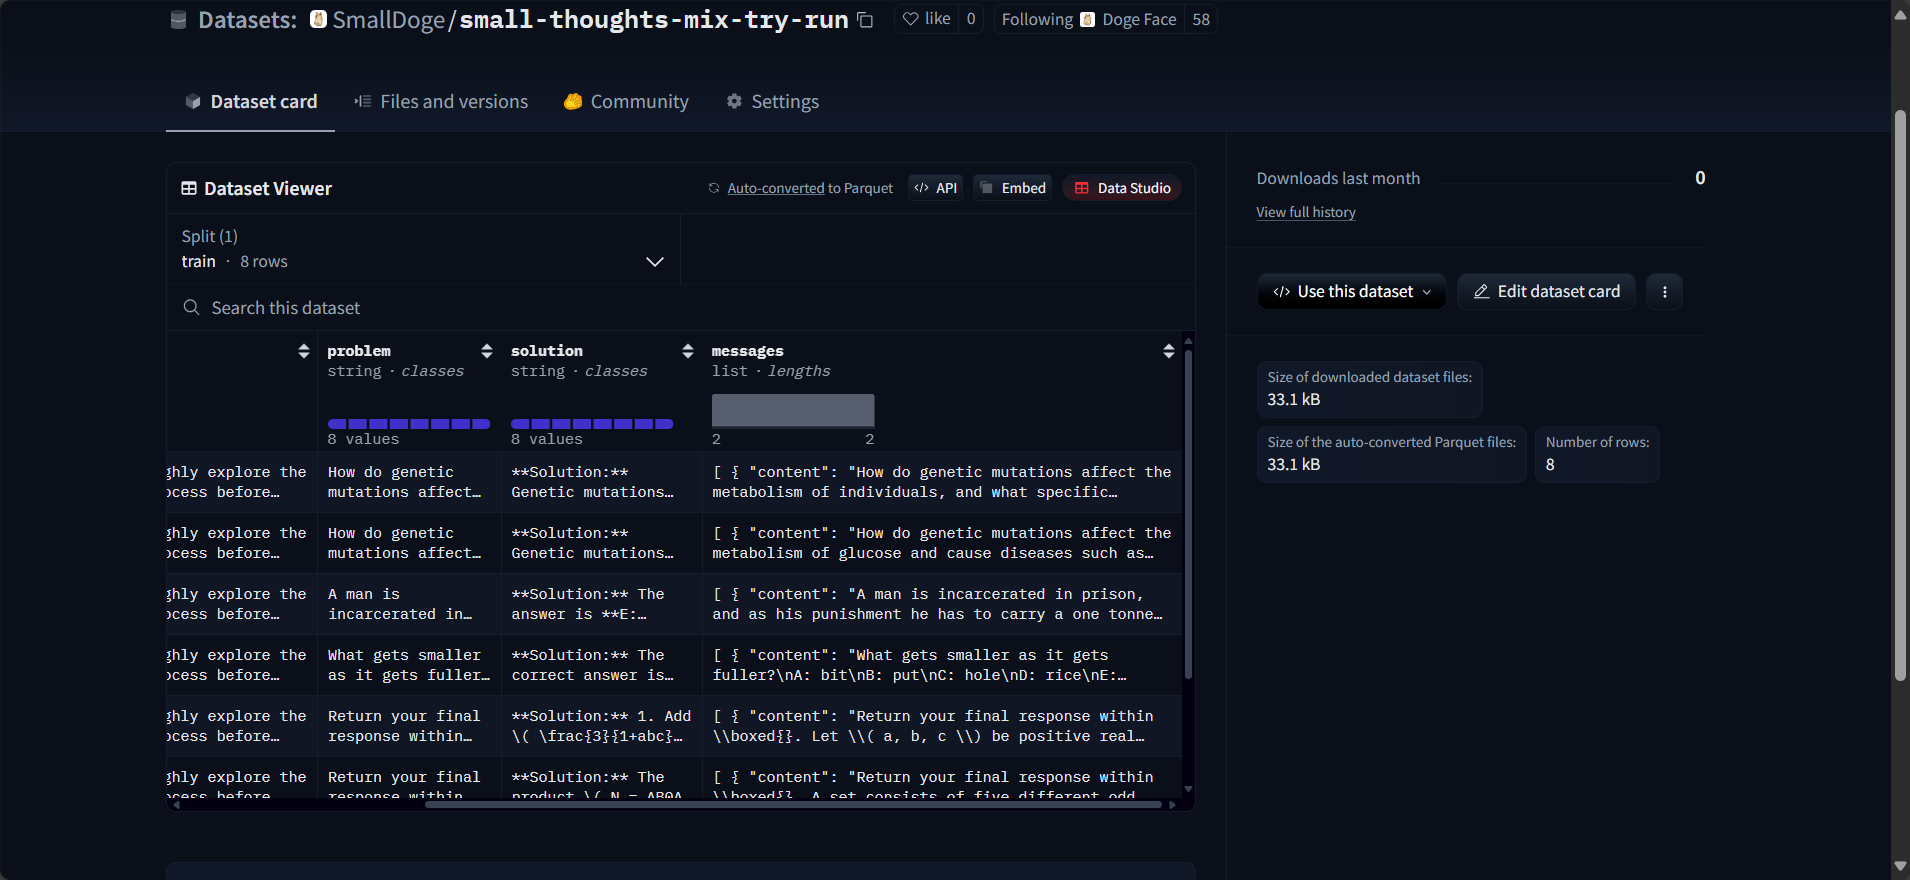Image resolution: width=1910 pixels, height=880 pixels.
Task: Select the solution cell '1. Add \( \frac{3}{1+abc}…'
Action: click(x=602, y=726)
